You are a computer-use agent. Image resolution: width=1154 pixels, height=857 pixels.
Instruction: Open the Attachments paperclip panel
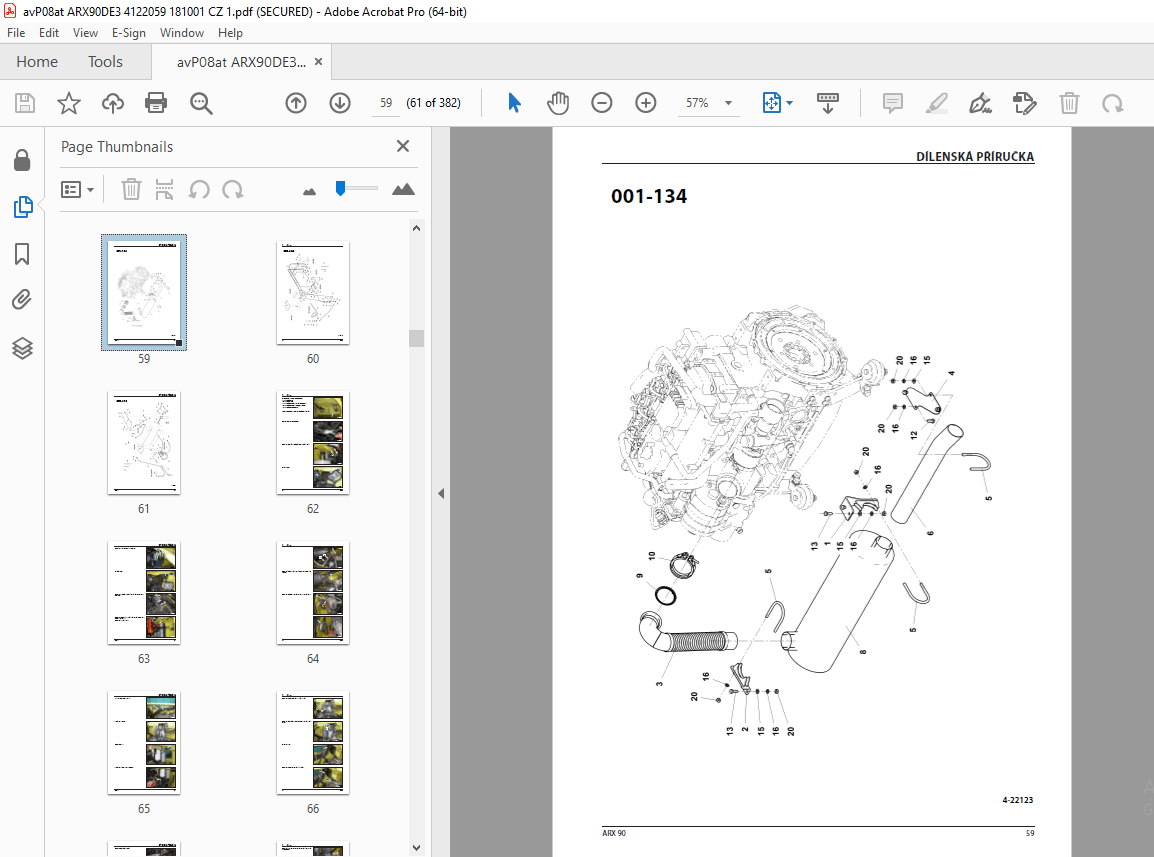(22, 300)
